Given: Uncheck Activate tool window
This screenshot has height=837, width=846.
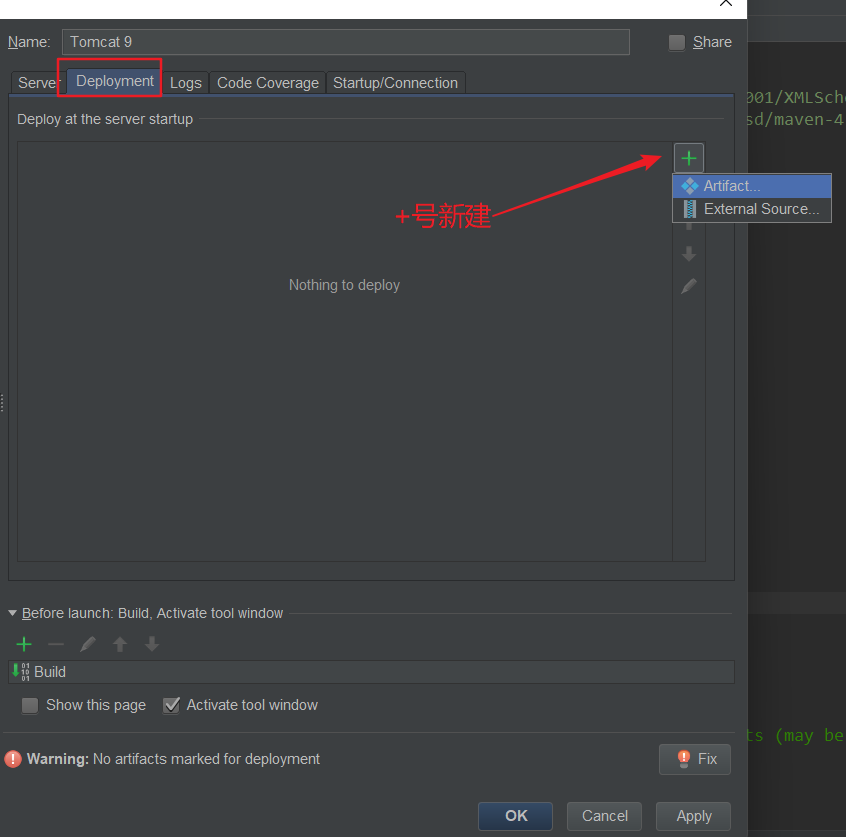Looking at the screenshot, I should coord(172,705).
